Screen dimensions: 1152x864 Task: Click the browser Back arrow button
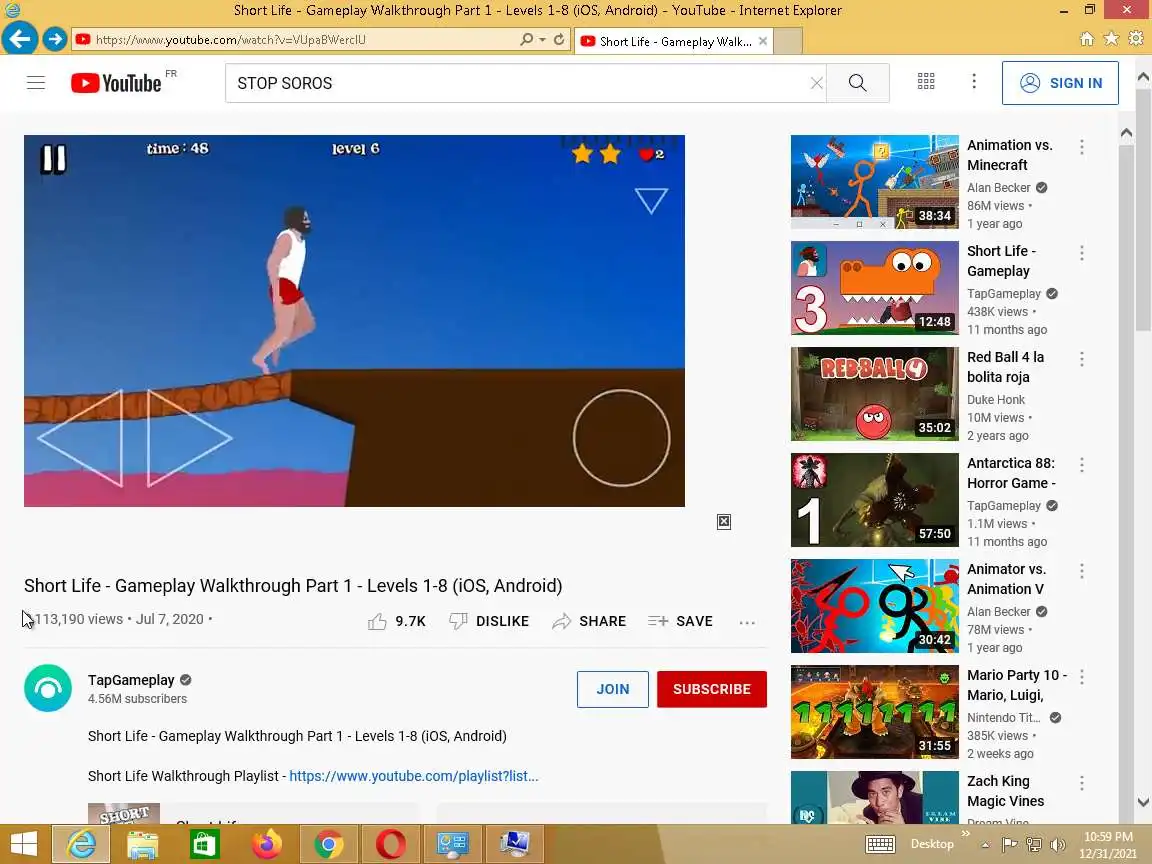coord(20,38)
